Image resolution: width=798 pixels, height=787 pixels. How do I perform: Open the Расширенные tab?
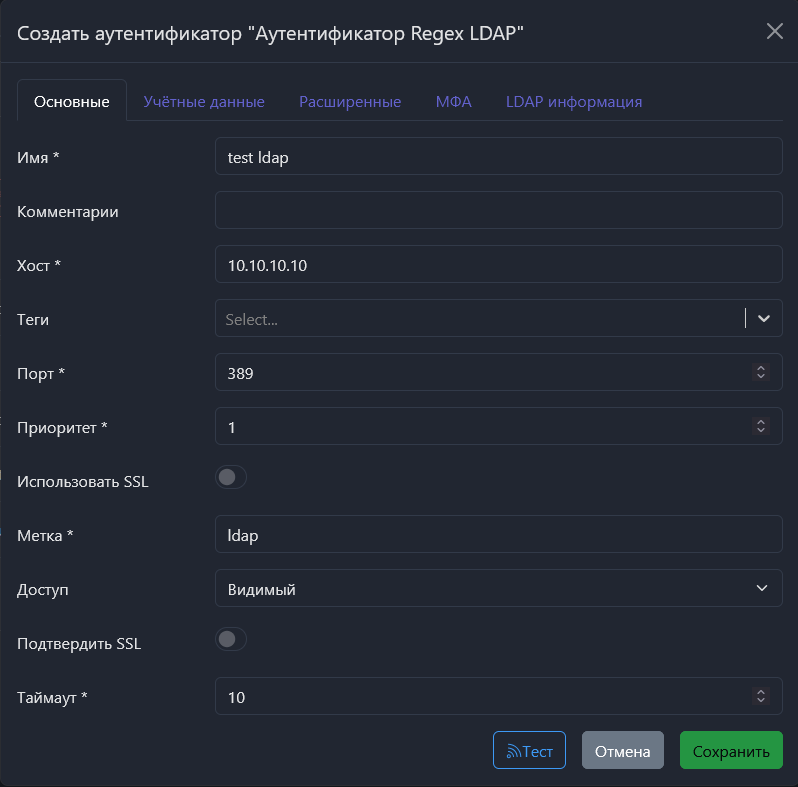tap(350, 102)
